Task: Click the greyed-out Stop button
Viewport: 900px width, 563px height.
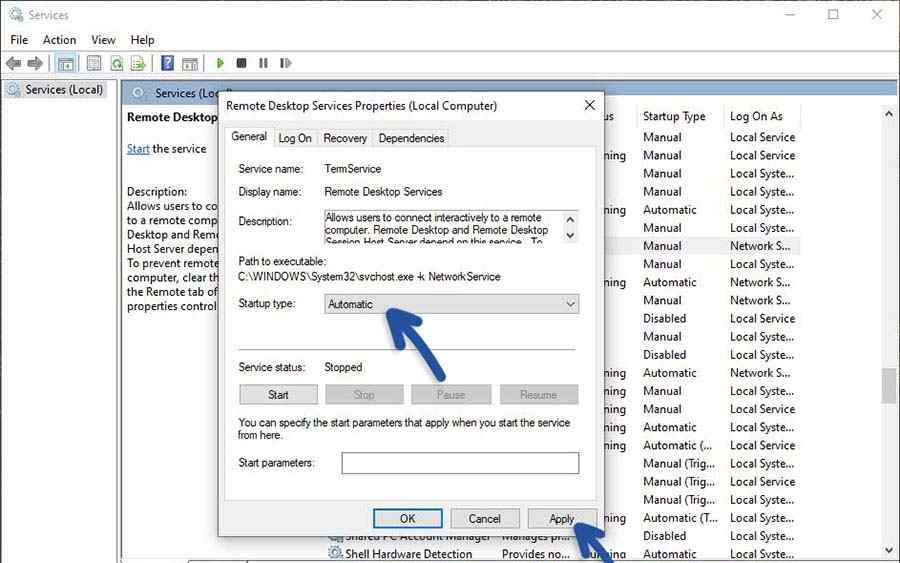Action: click(x=364, y=395)
